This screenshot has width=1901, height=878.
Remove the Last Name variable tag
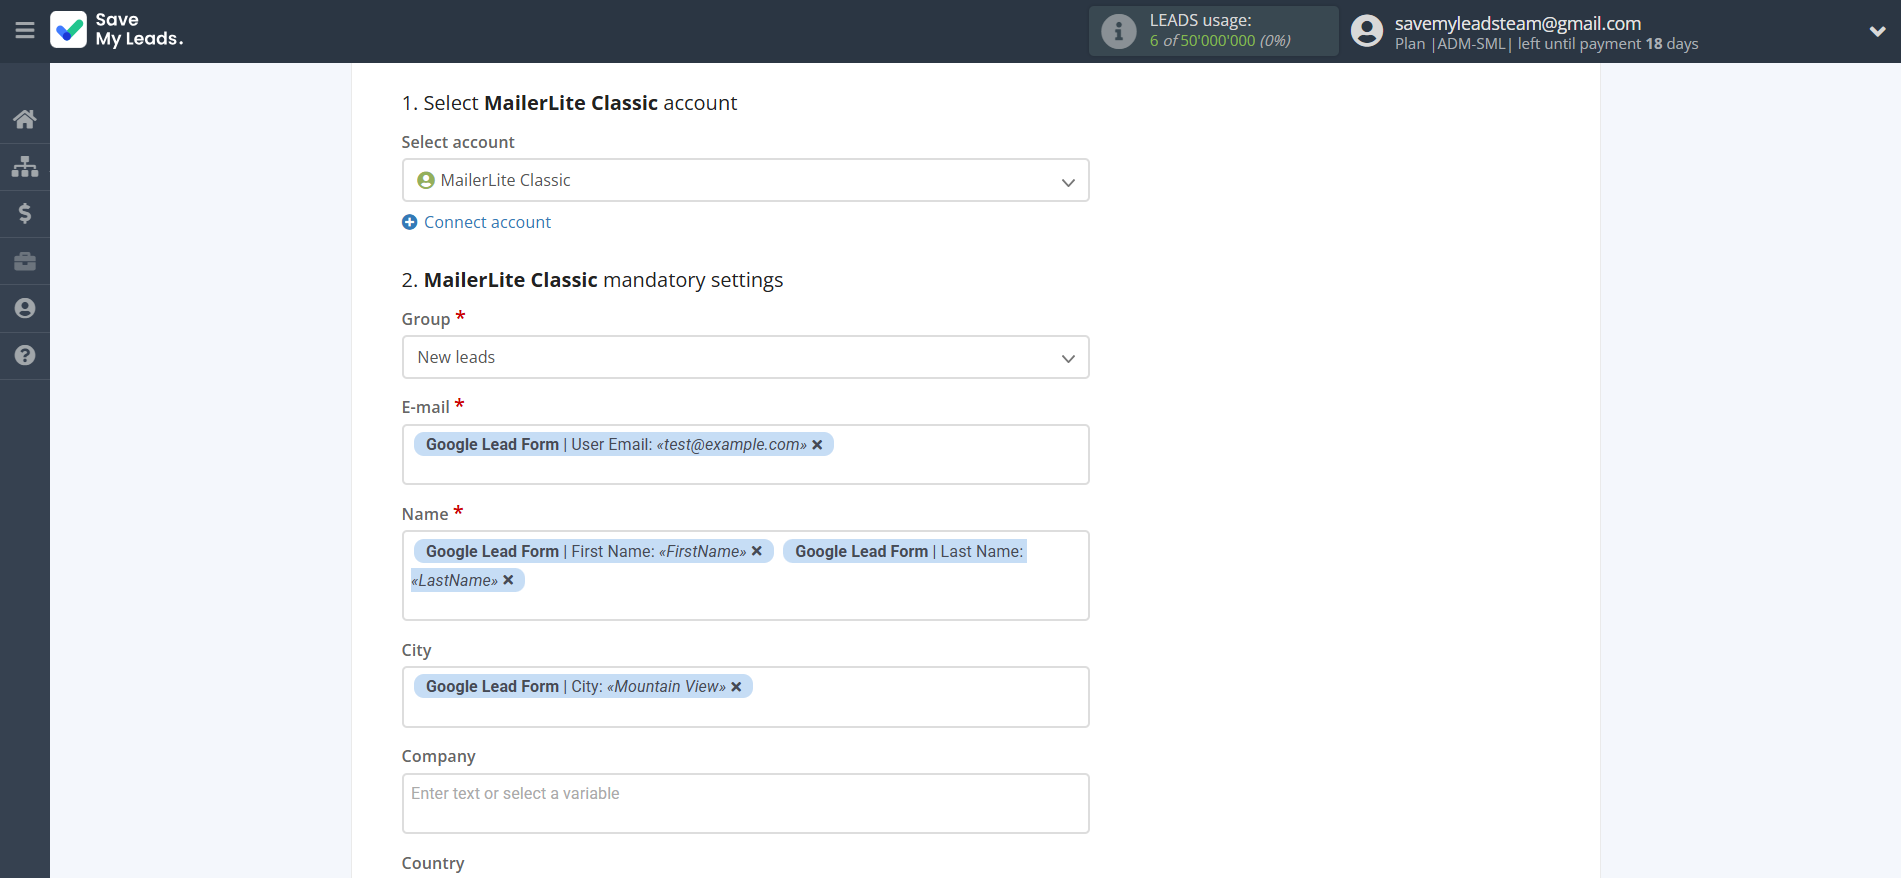[508, 580]
